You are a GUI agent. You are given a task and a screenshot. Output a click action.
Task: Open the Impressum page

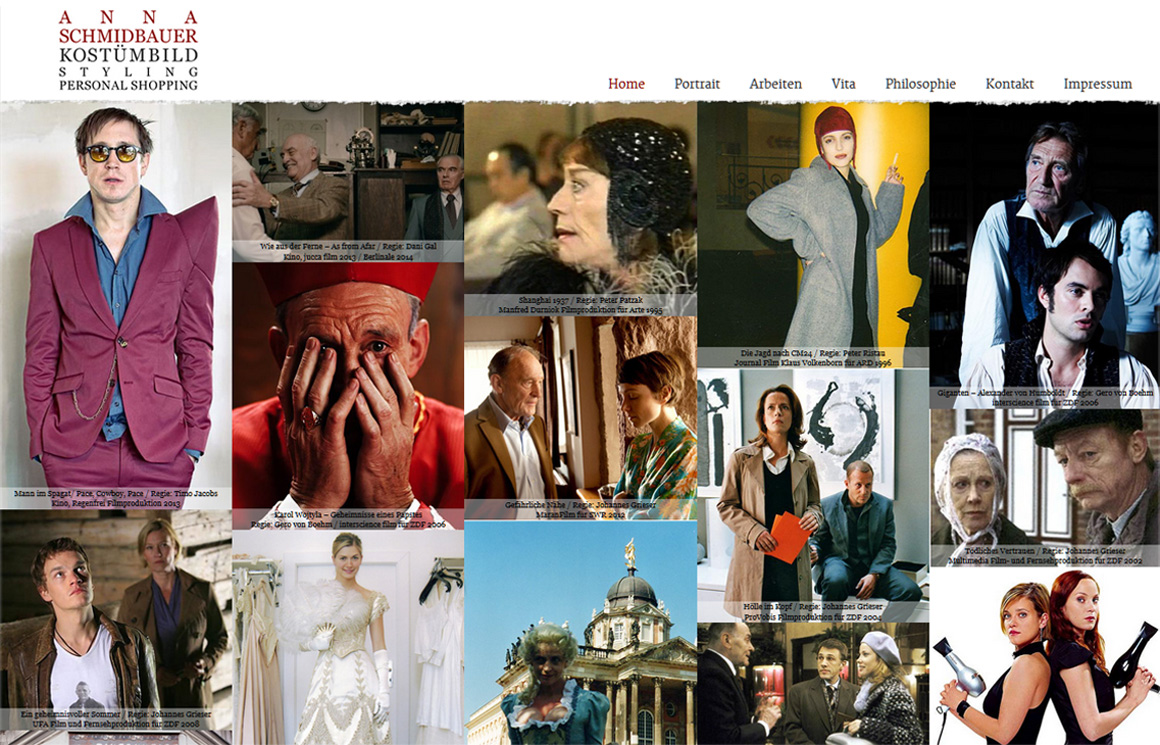(1097, 84)
